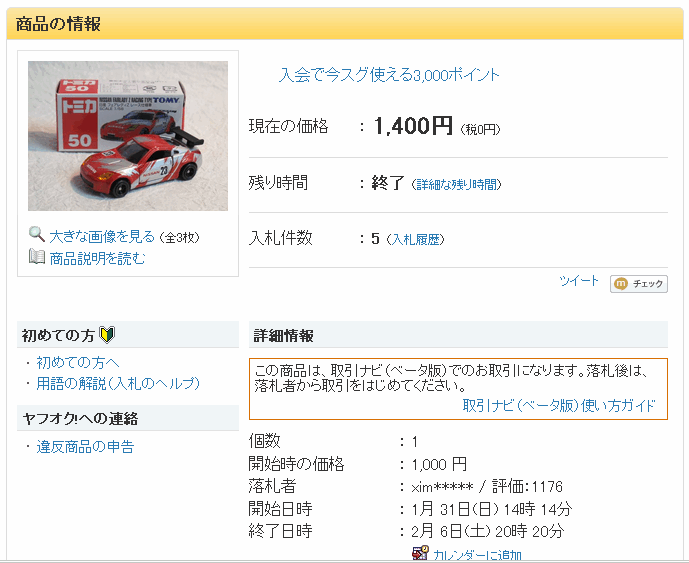
Task: Open the 初めての方へ link
Action: click(78, 362)
